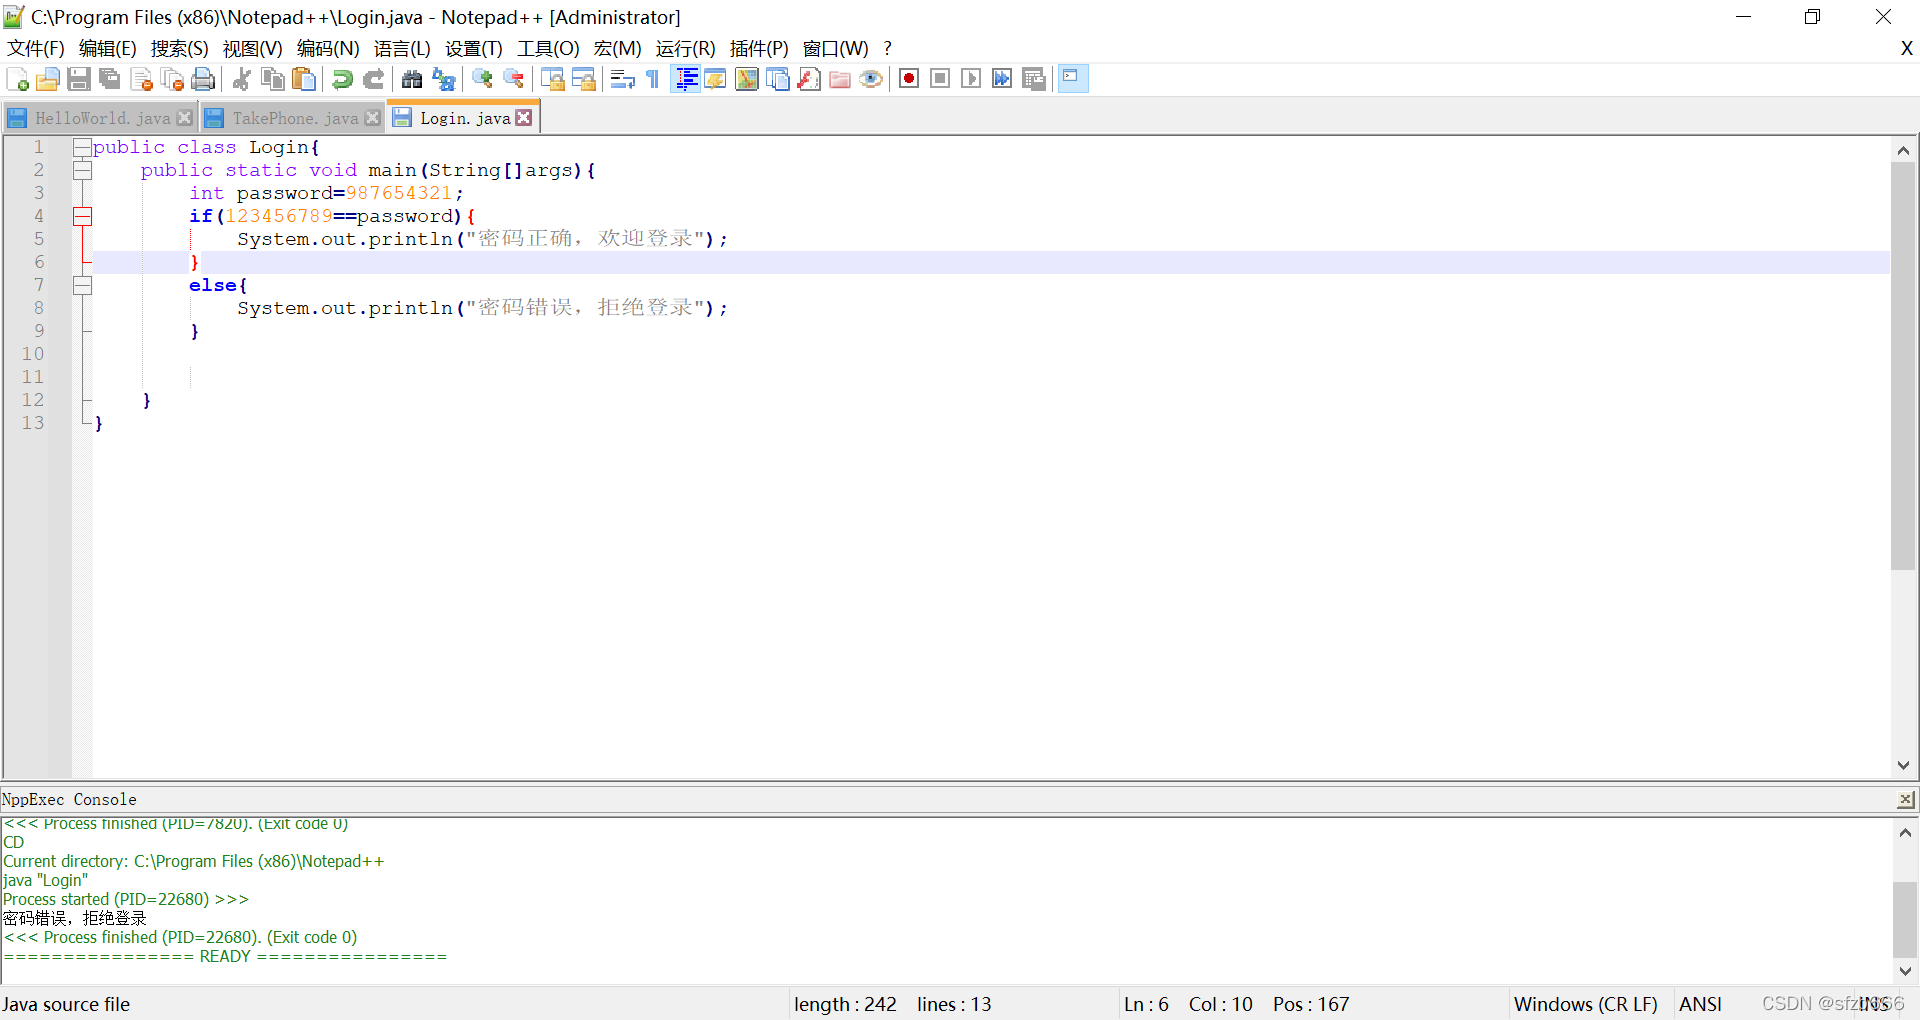Click the Replace toolbar icon
Viewport: 1920px width, 1020px height.
pyautogui.click(x=443, y=79)
